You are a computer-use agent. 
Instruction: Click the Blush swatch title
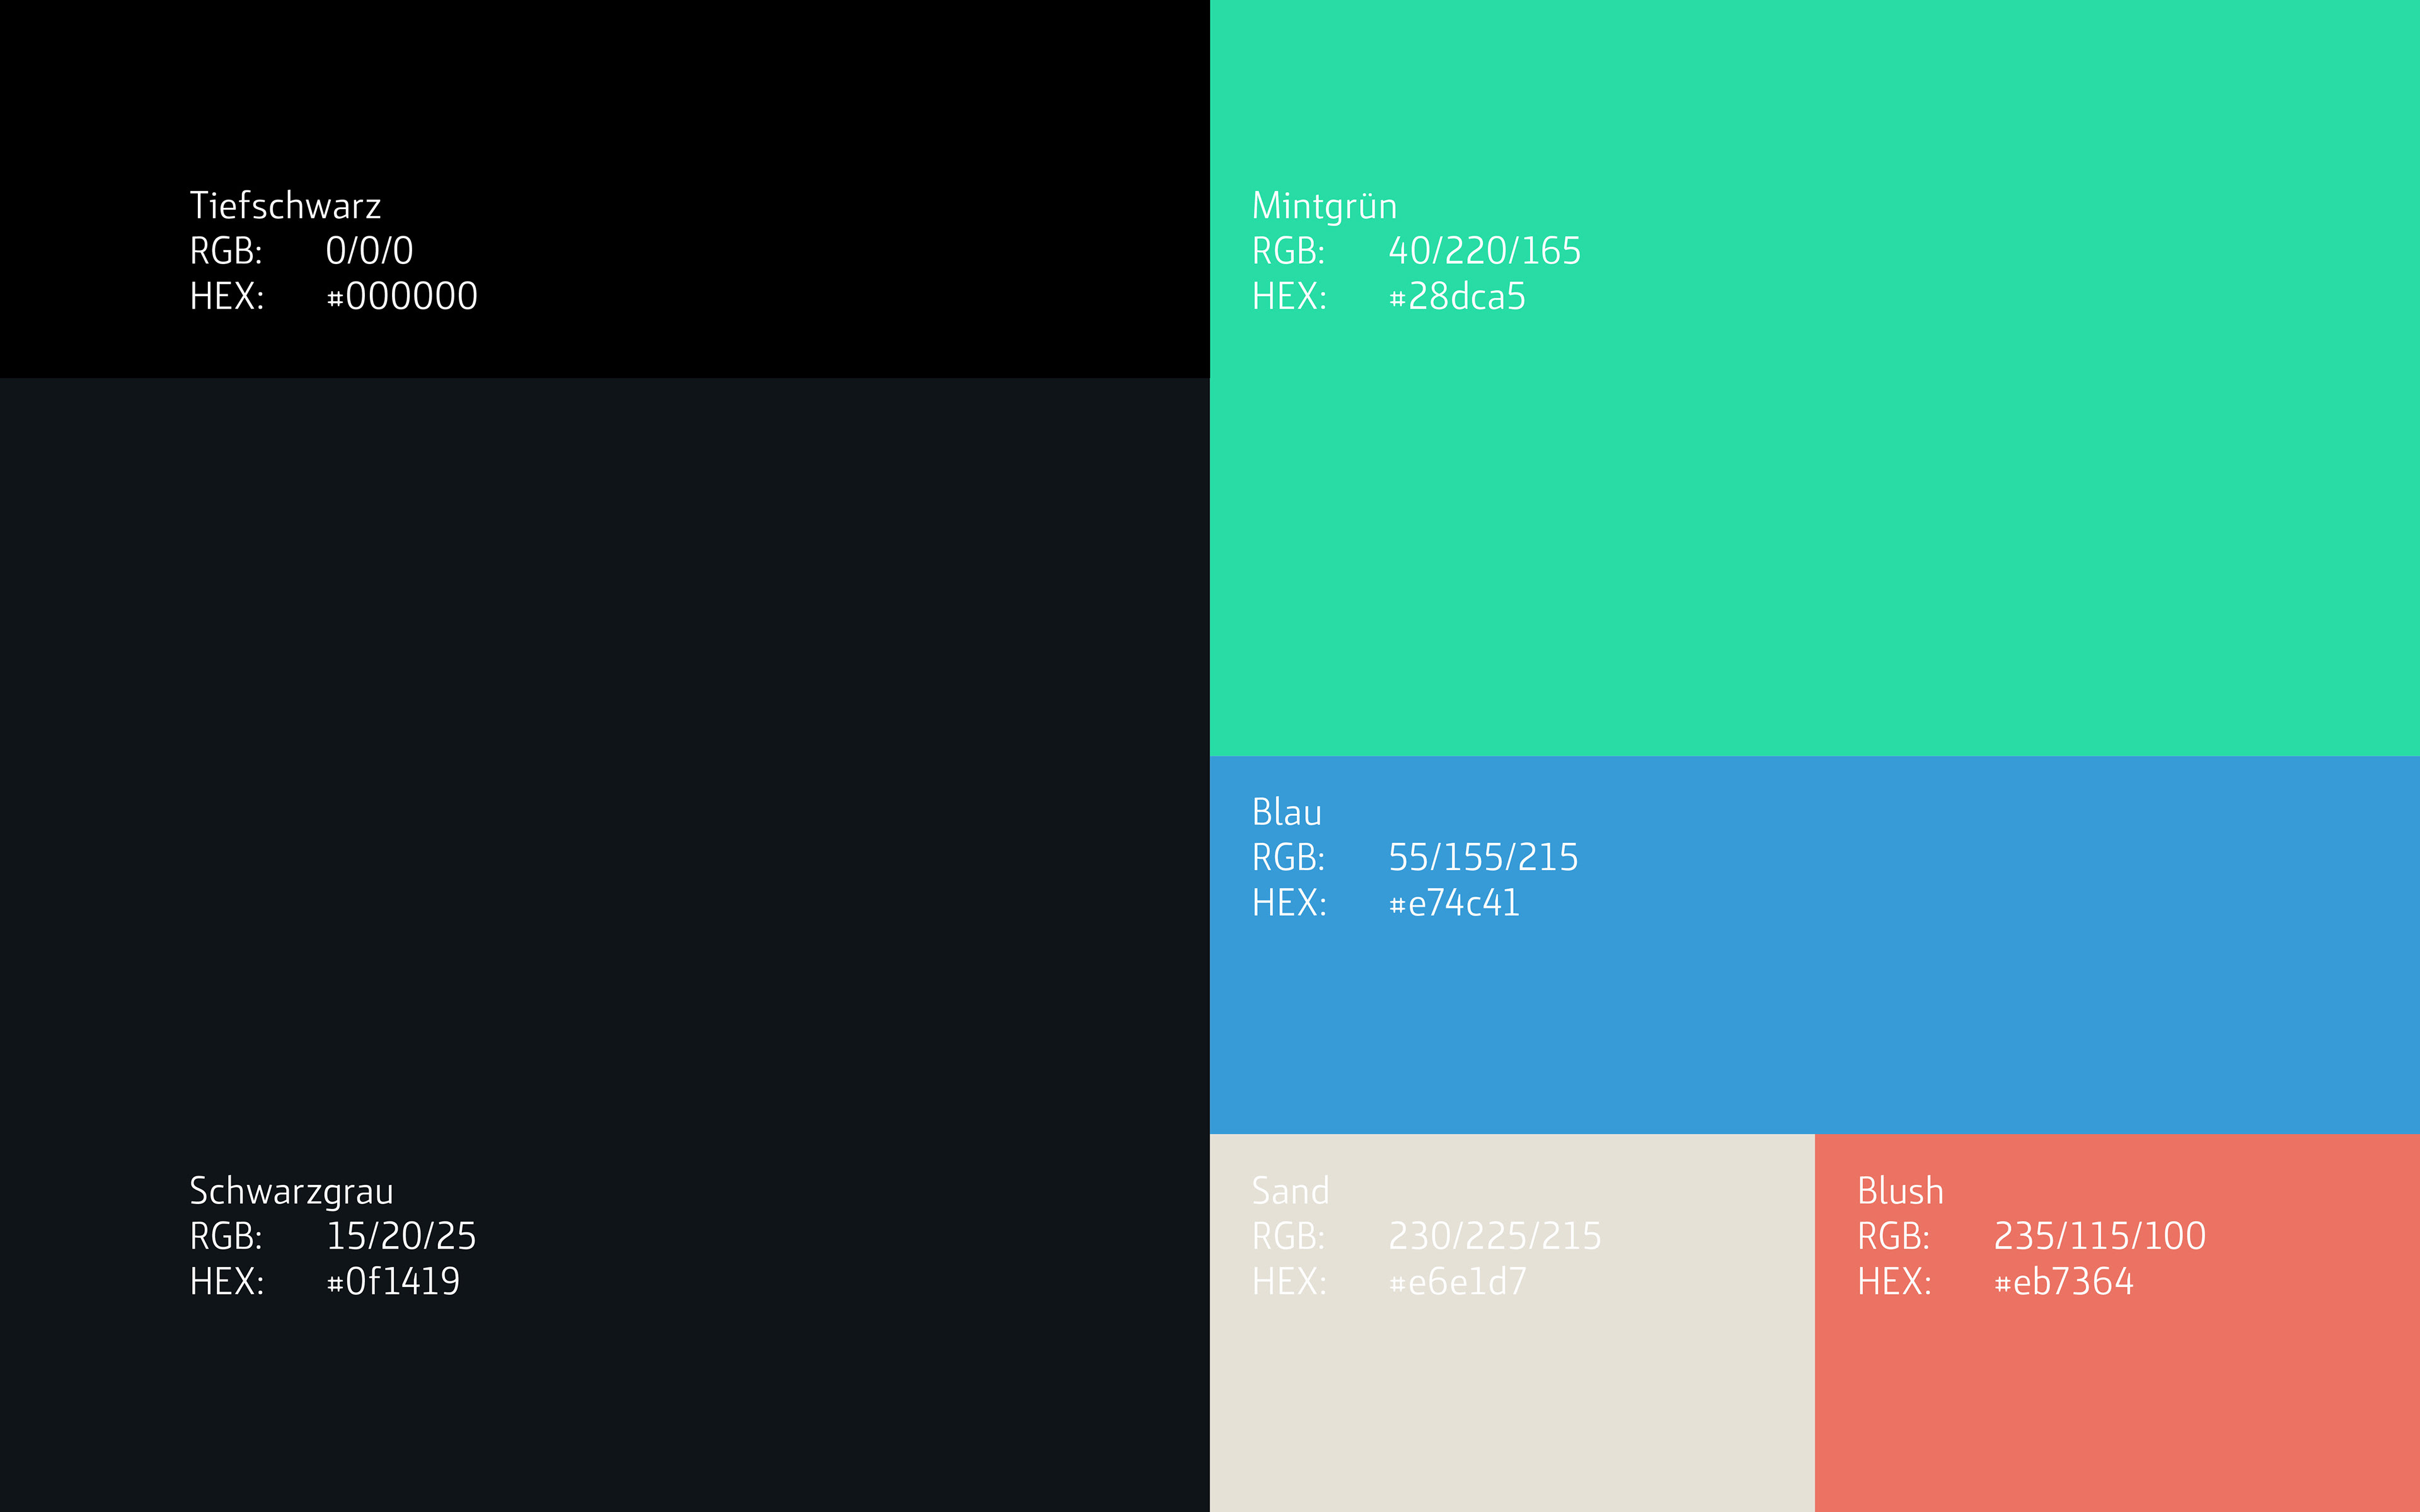point(1900,1191)
